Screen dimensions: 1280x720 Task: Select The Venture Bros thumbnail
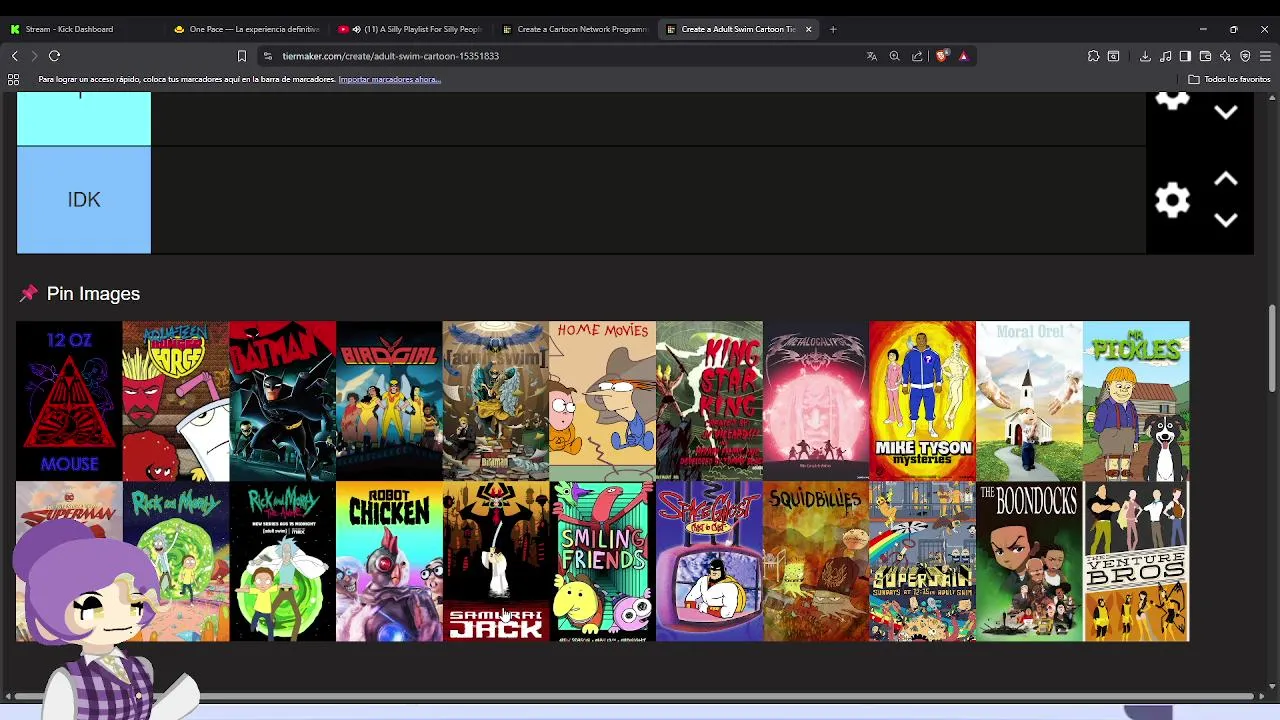pyautogui.click(x=1136, y=561)
